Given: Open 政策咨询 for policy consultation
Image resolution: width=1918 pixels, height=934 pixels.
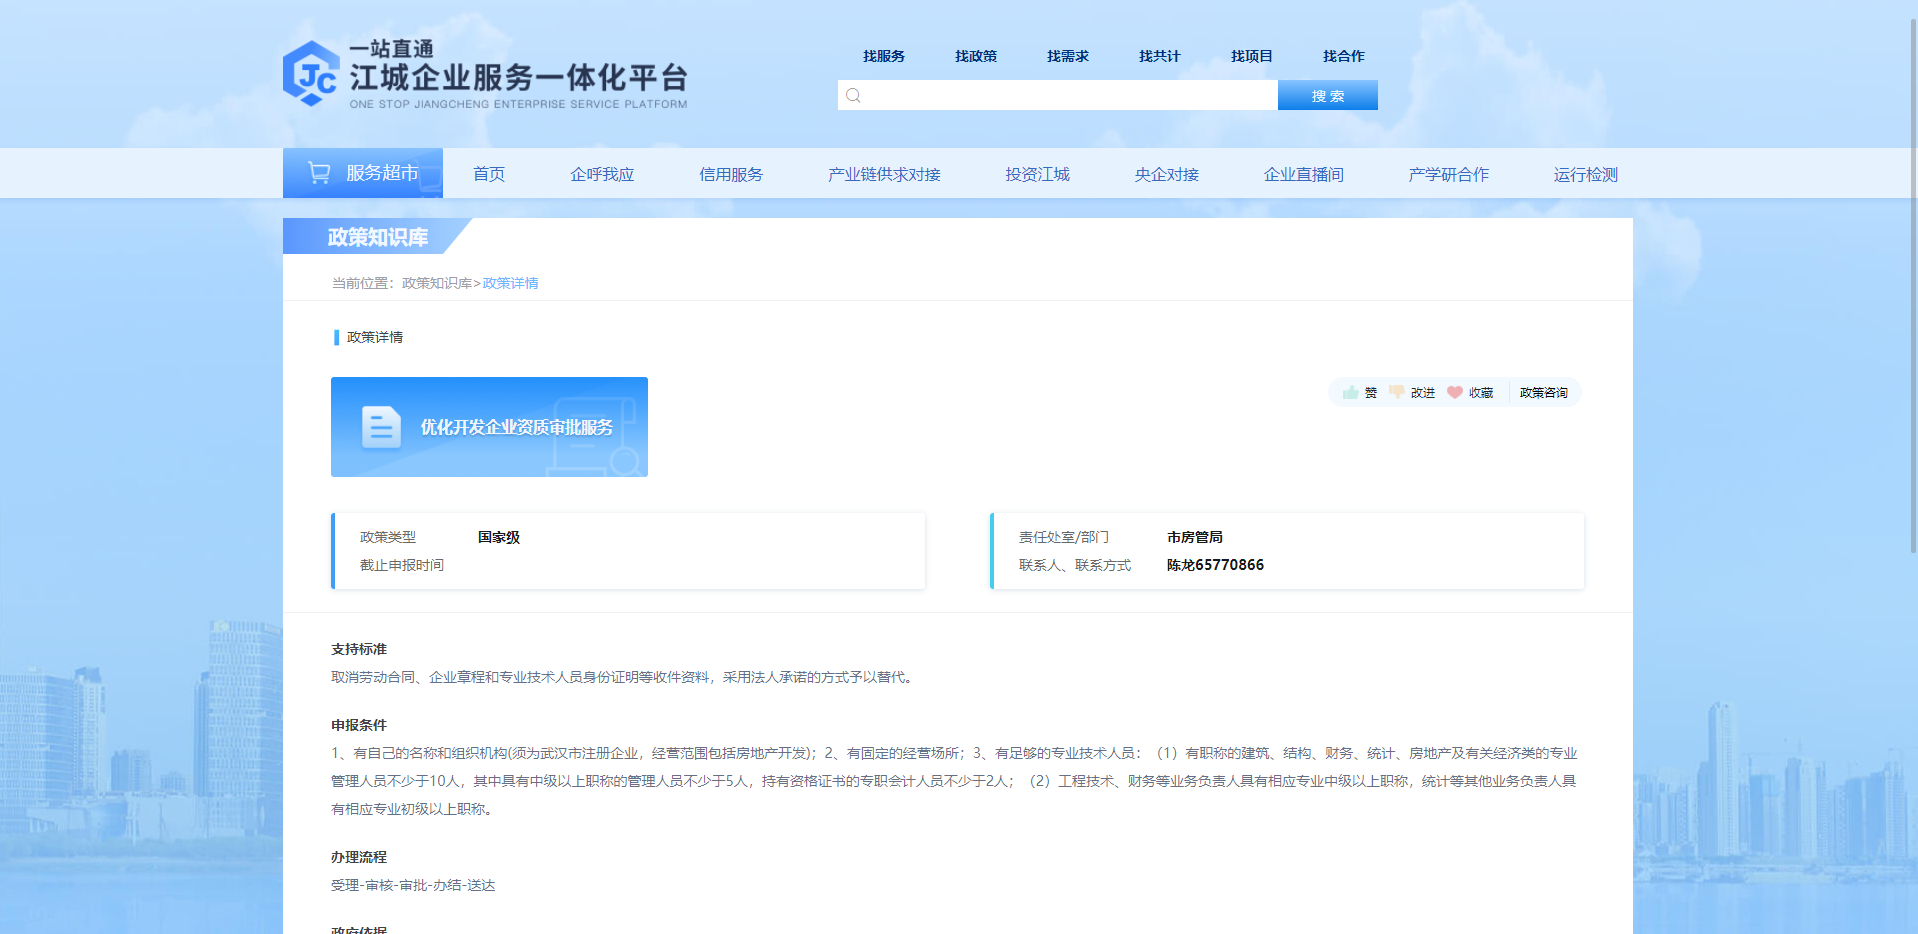Looking at the screenshot, I should 1543,392.
